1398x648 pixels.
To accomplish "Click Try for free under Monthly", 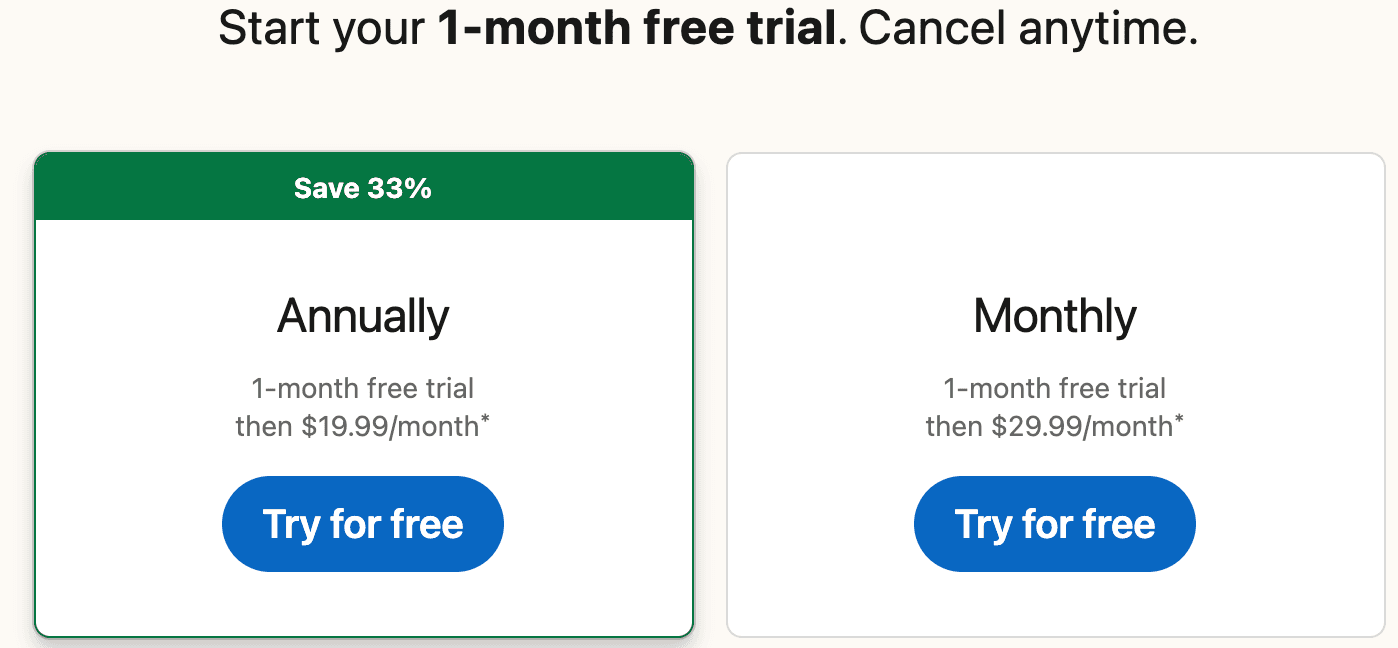I will [x=1054, y=524].
